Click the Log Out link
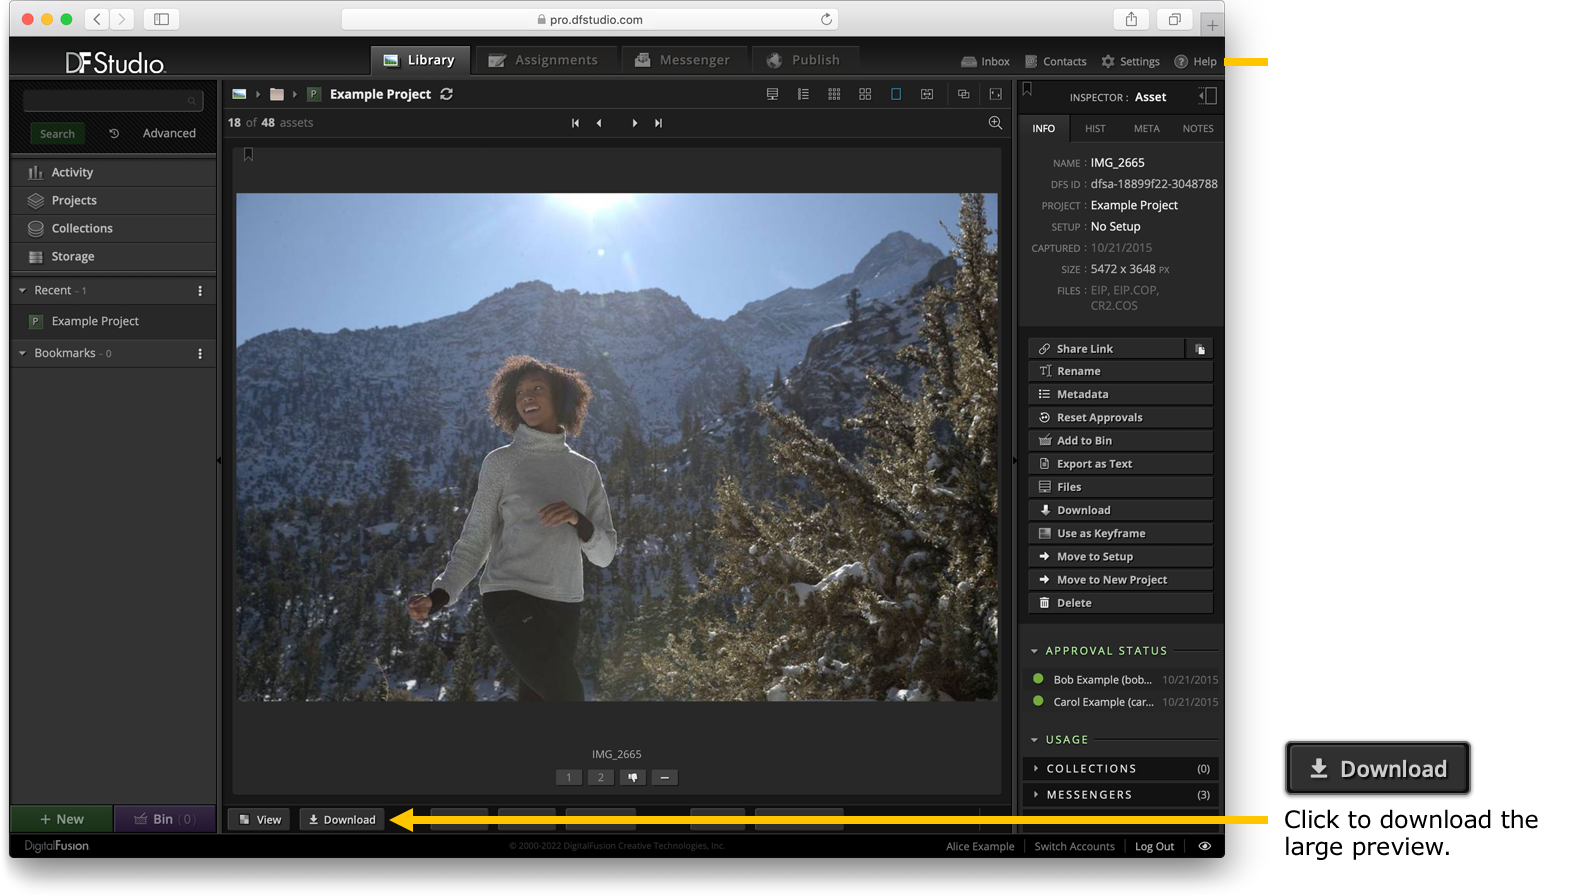 pos(1154,846)
